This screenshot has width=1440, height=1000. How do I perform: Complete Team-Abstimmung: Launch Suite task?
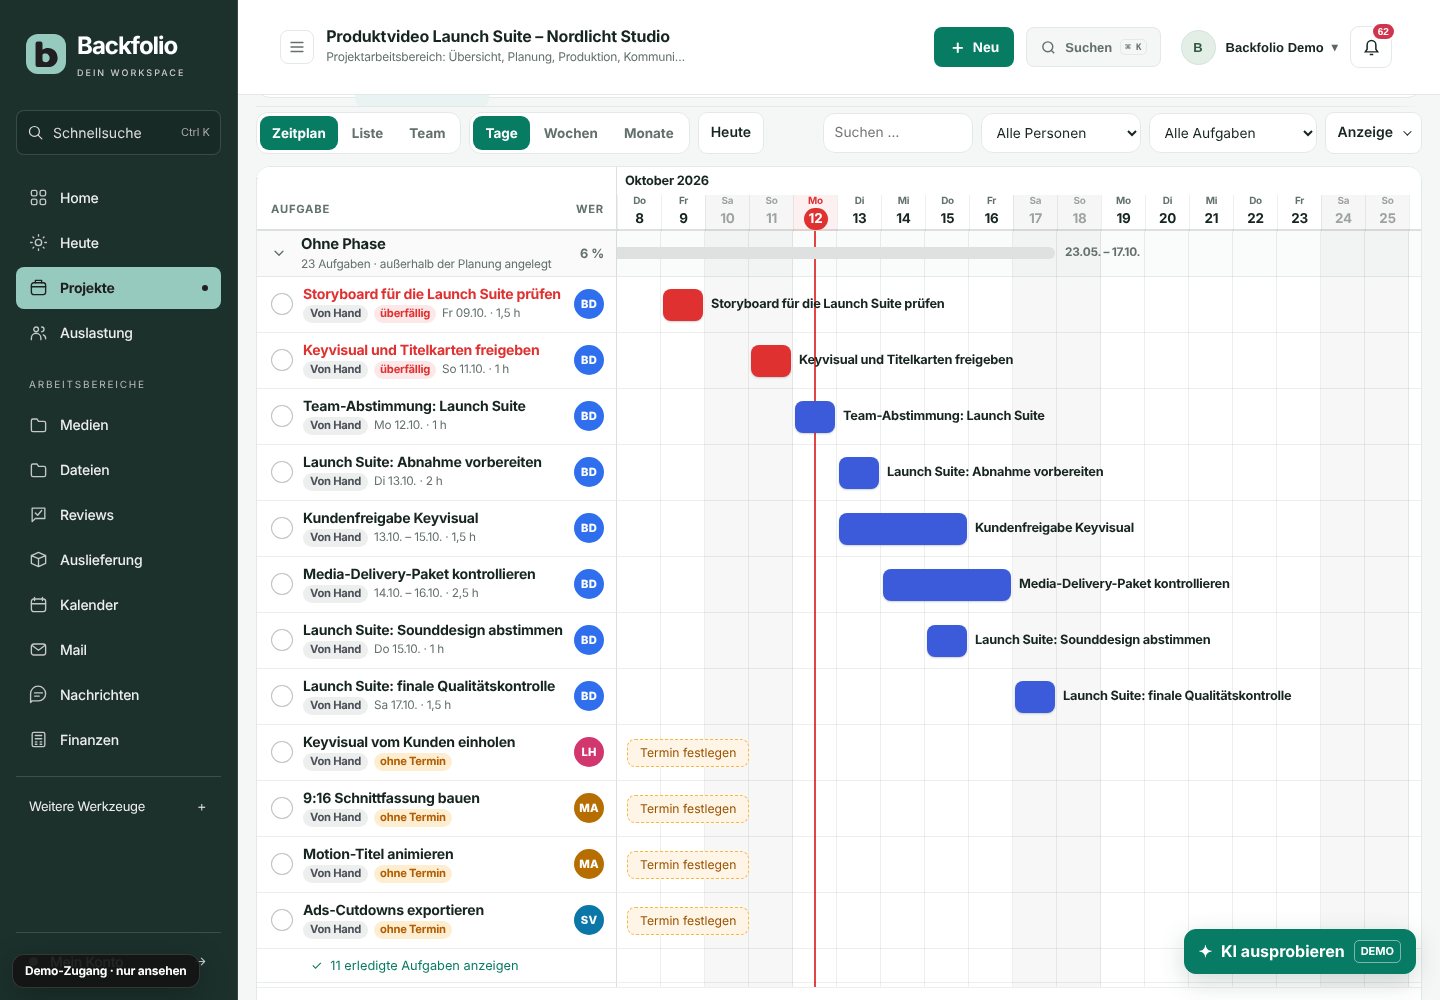282,416
